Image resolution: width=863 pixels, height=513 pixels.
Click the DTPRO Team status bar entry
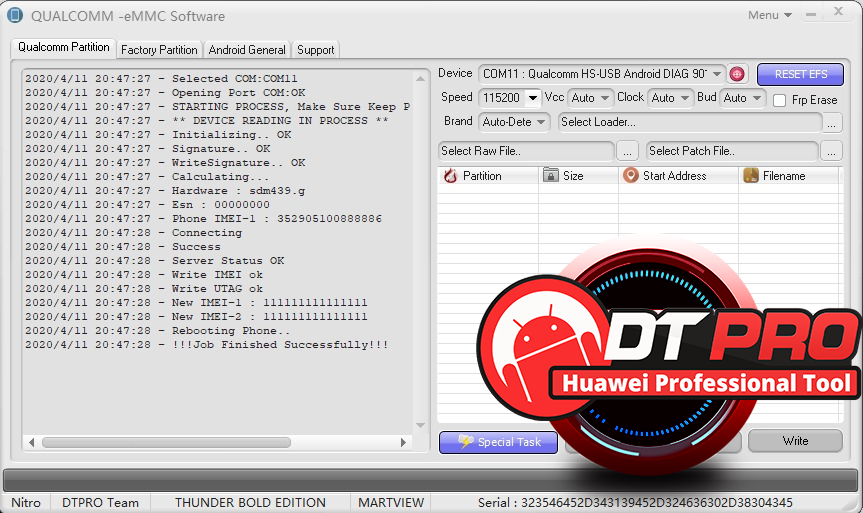coord(100,503)
